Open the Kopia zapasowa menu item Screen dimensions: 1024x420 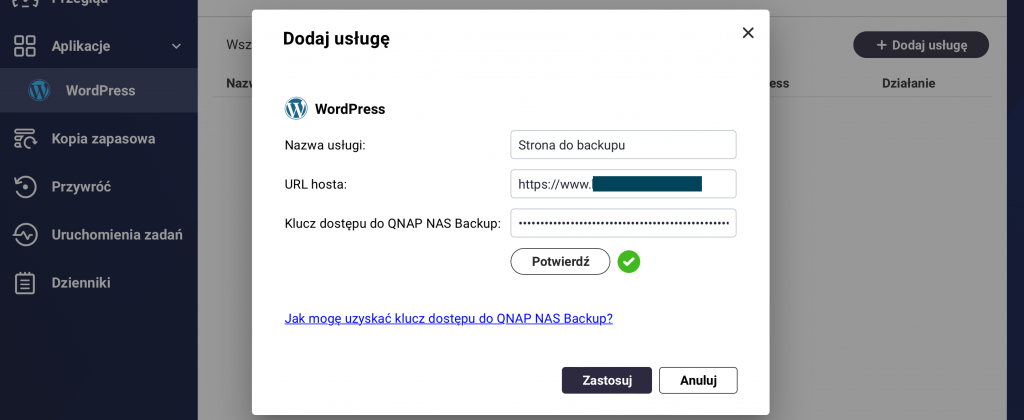coord(103,139)
